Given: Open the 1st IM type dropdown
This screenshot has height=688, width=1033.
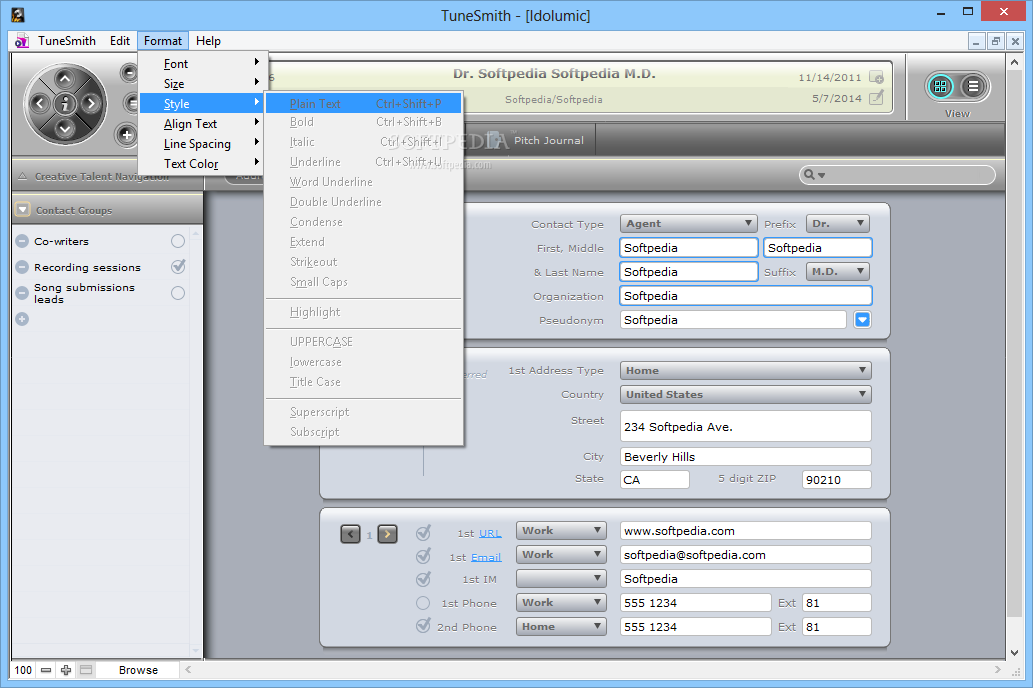Looking at the screenshot, I should [561, 579].
